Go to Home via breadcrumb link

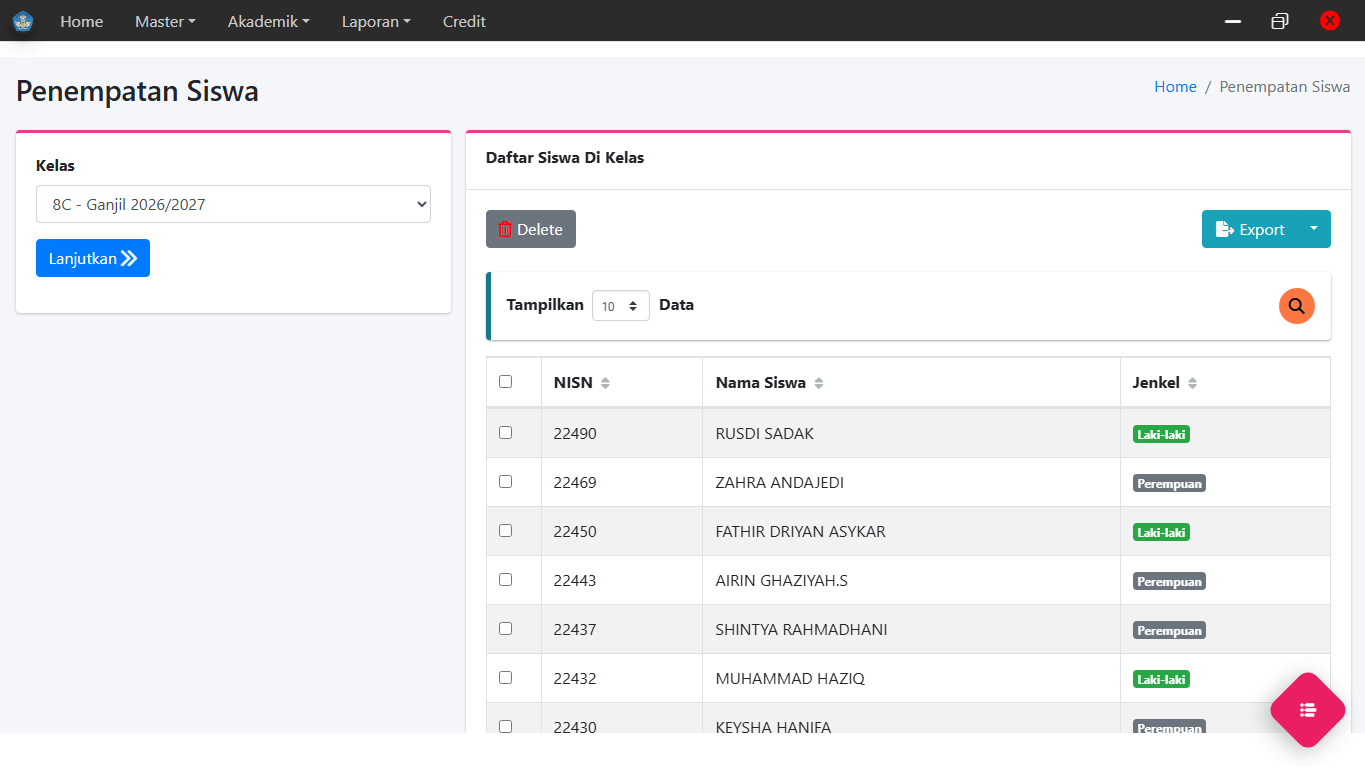(x=1175, y=87)
